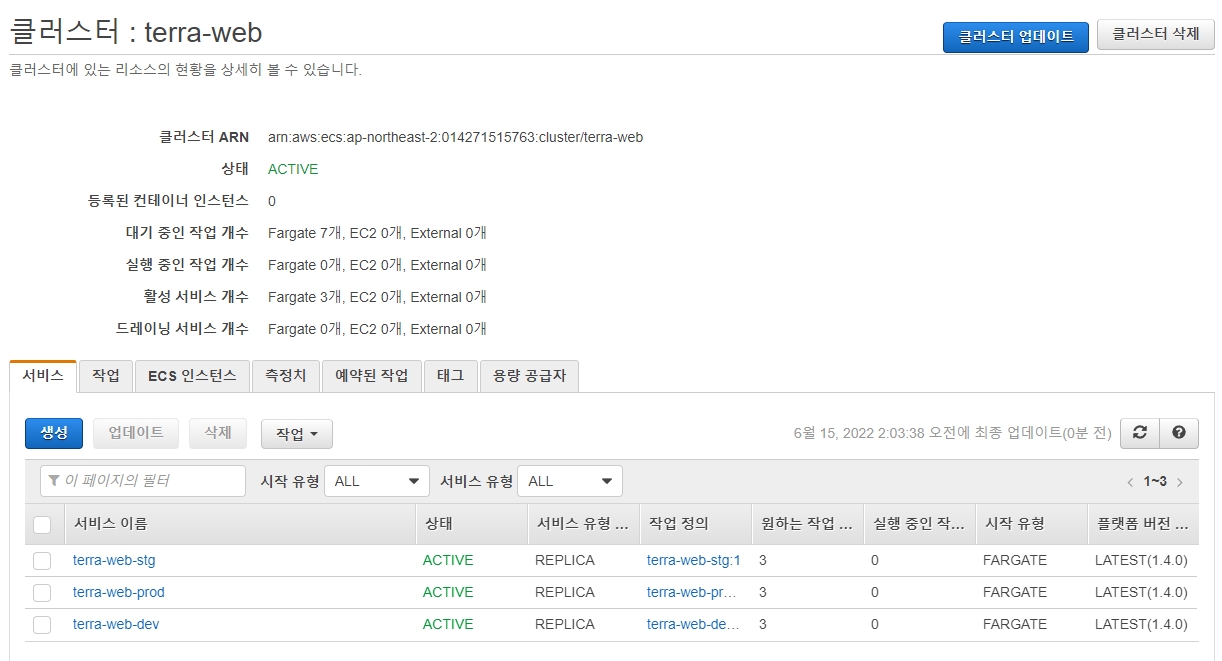This screenshot has width=1222, height=661.
Task: Focus the 이 페이지의 필터 input field
Action: (x=143, y=481)
